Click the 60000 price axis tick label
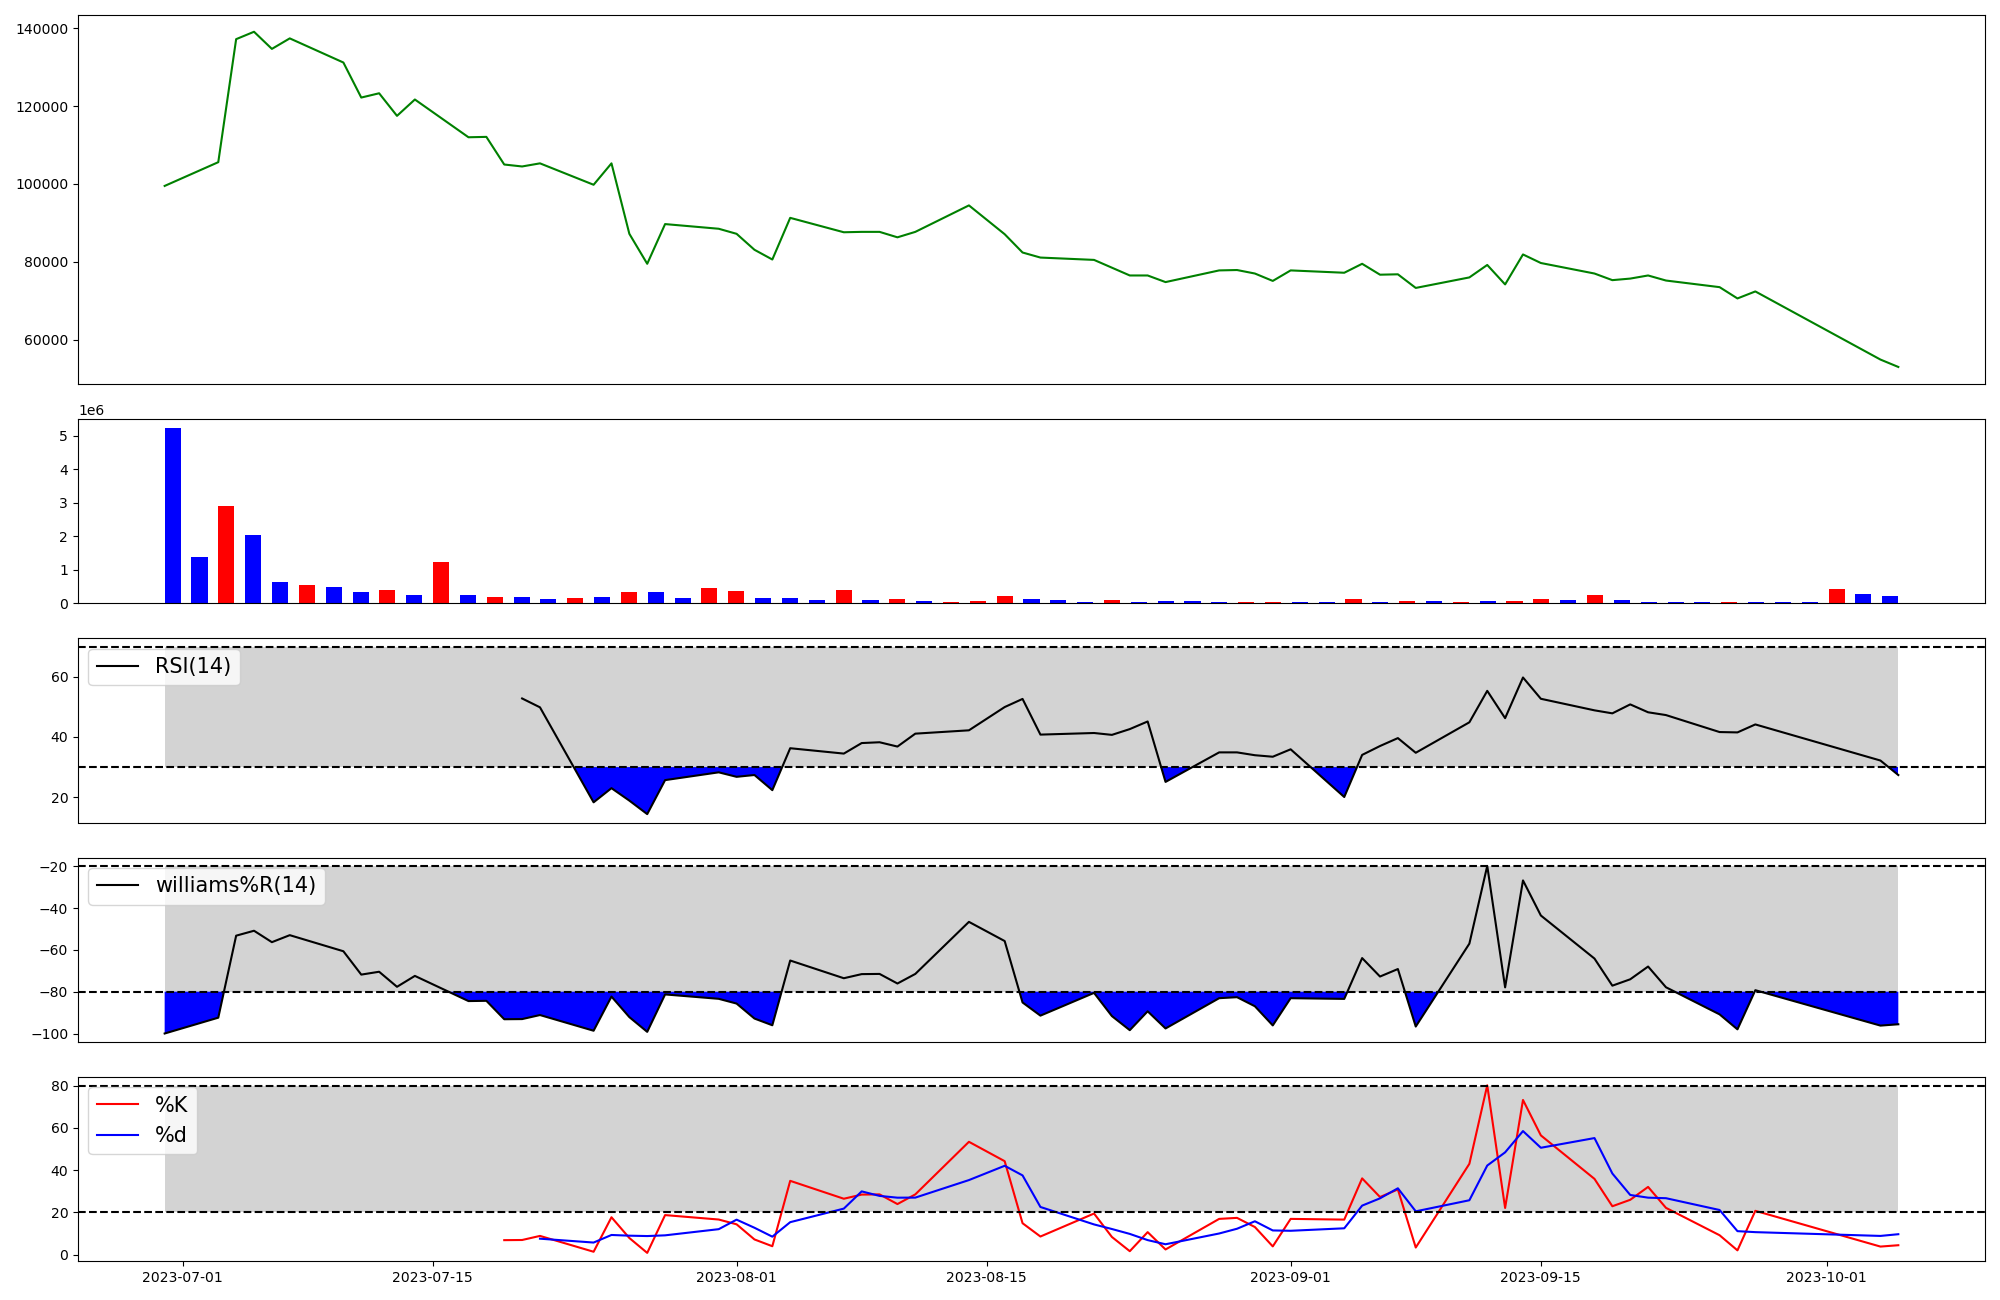This screenshot has height=1300, width=2000. (x=46, y=340)
